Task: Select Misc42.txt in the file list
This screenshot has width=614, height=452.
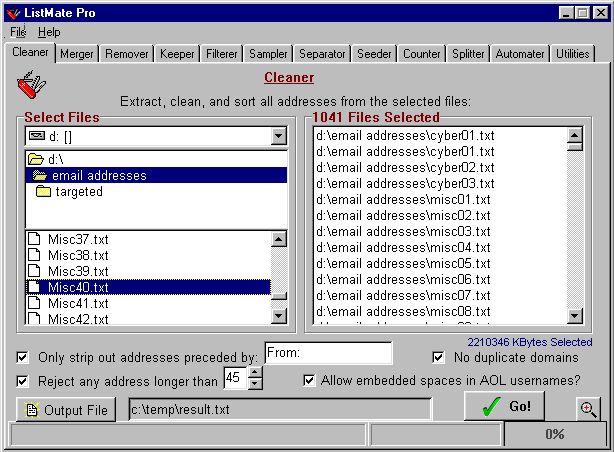Action: click(x=148, y=318)
